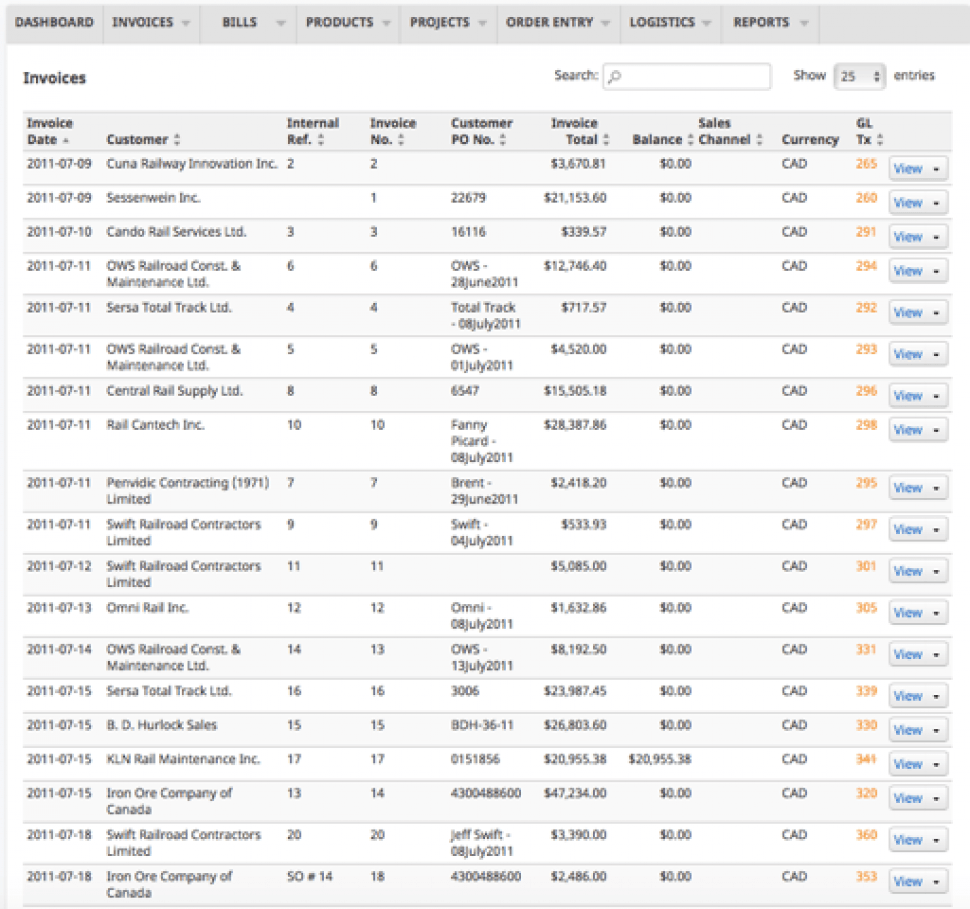Image resolution: width=970 pixels, height=909 pixels.
Task: Sort table by Invoice Date column
Action: pyautogui.click(x=49, y=131)
